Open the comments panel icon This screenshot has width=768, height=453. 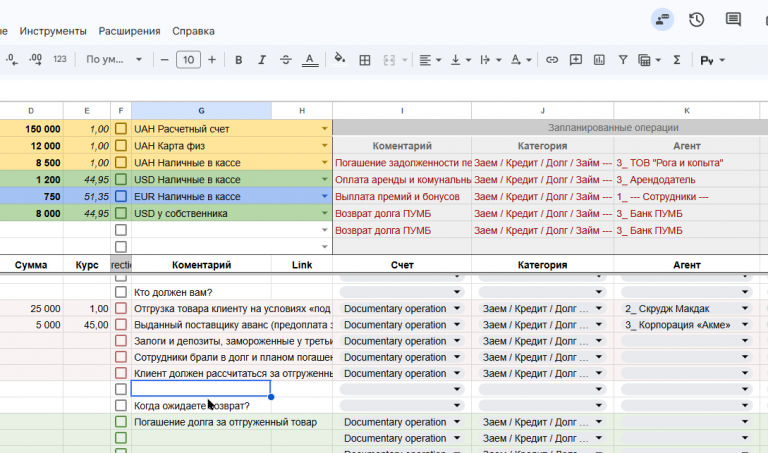point(733,20)
